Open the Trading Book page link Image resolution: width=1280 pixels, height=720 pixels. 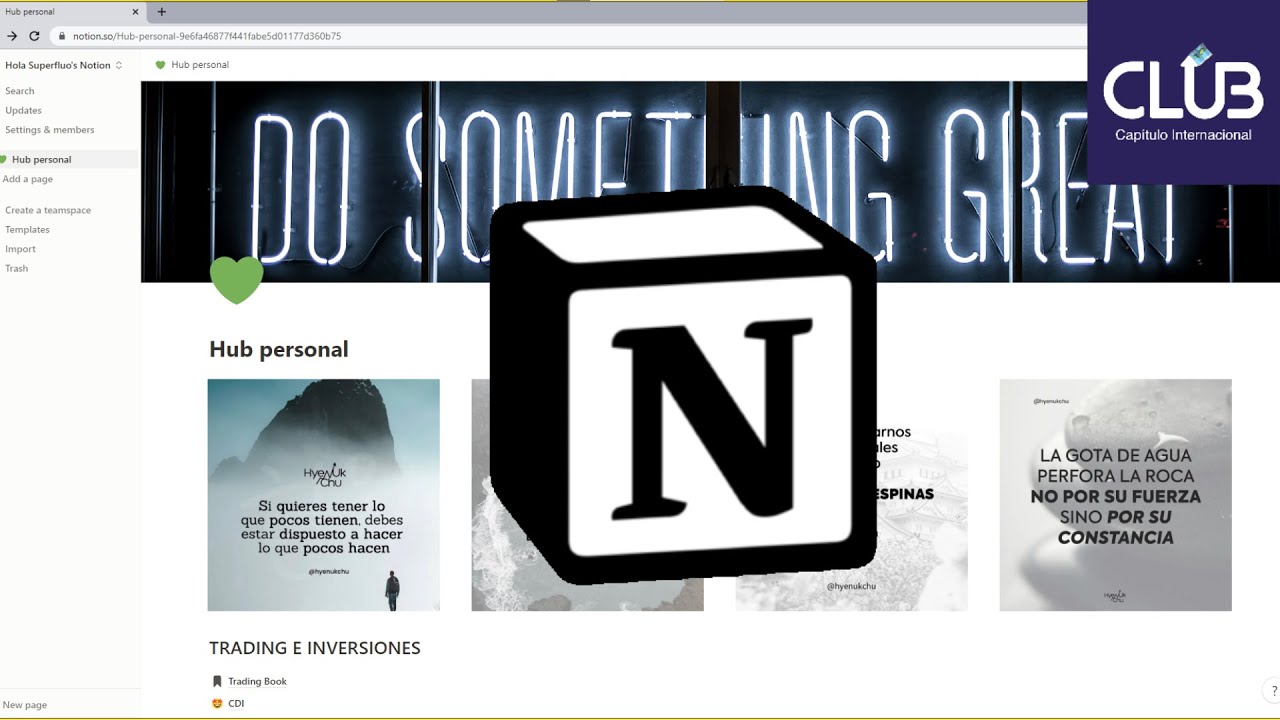pyautogui.click(x=257, y=681)
